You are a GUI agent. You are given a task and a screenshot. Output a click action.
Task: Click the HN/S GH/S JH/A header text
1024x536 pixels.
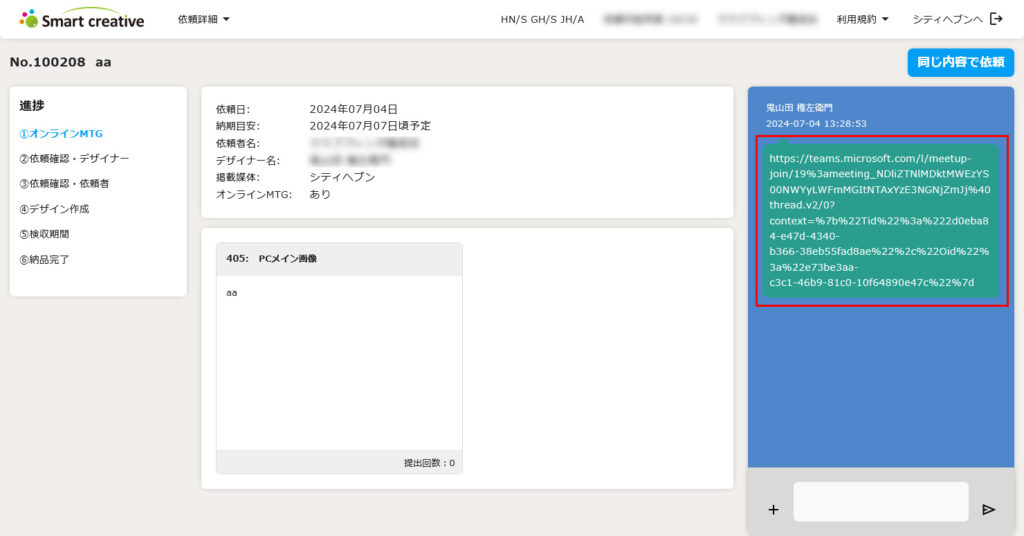(x=542, y=20)
